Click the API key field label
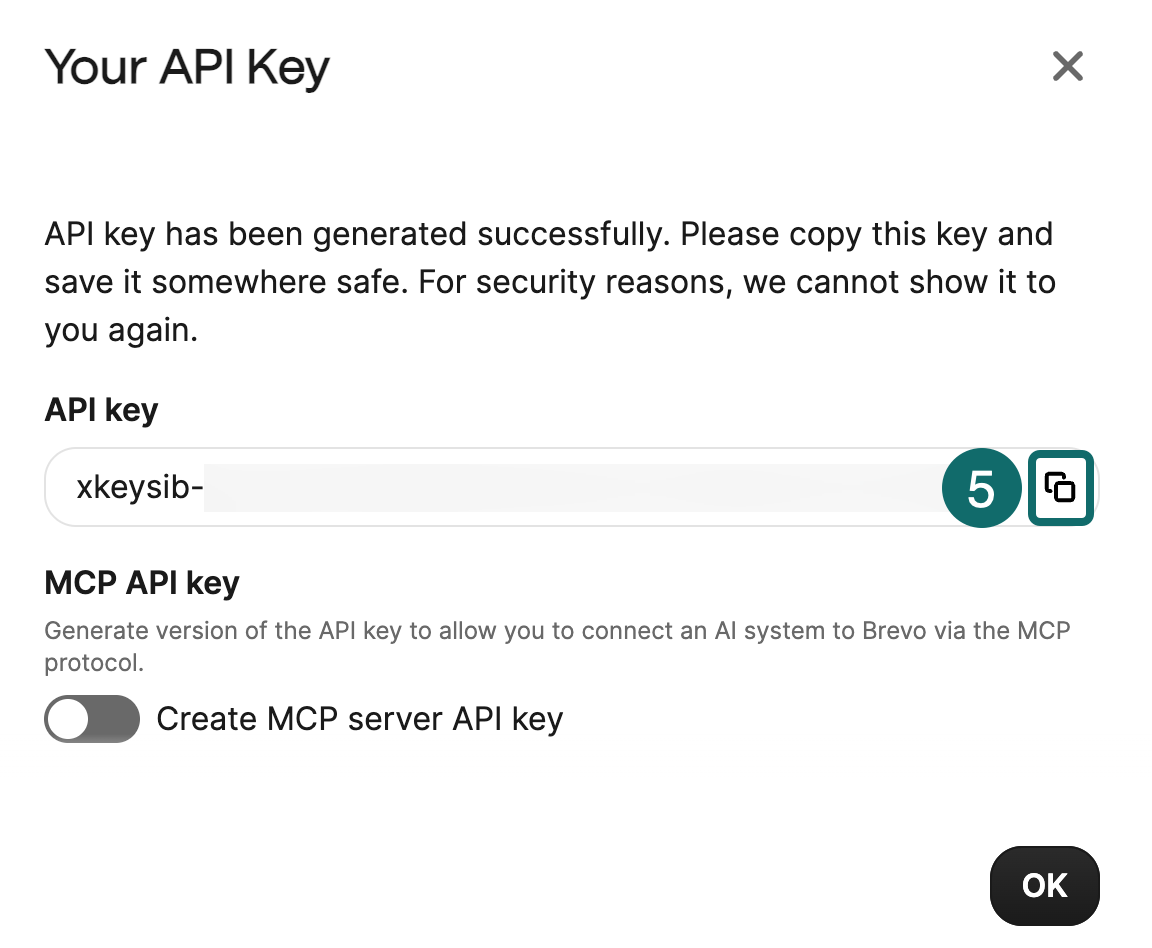1152x948 pixels. point(100,410)
